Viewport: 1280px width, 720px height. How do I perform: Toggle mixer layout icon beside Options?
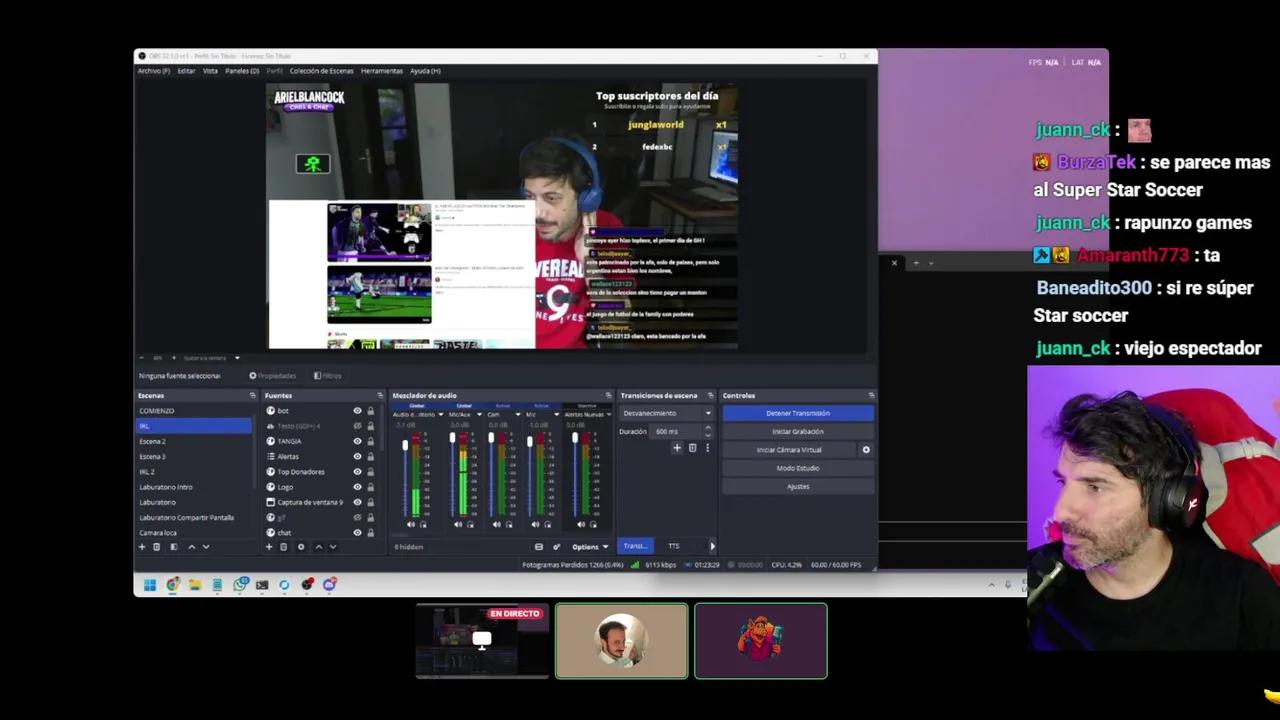(539, 547)
